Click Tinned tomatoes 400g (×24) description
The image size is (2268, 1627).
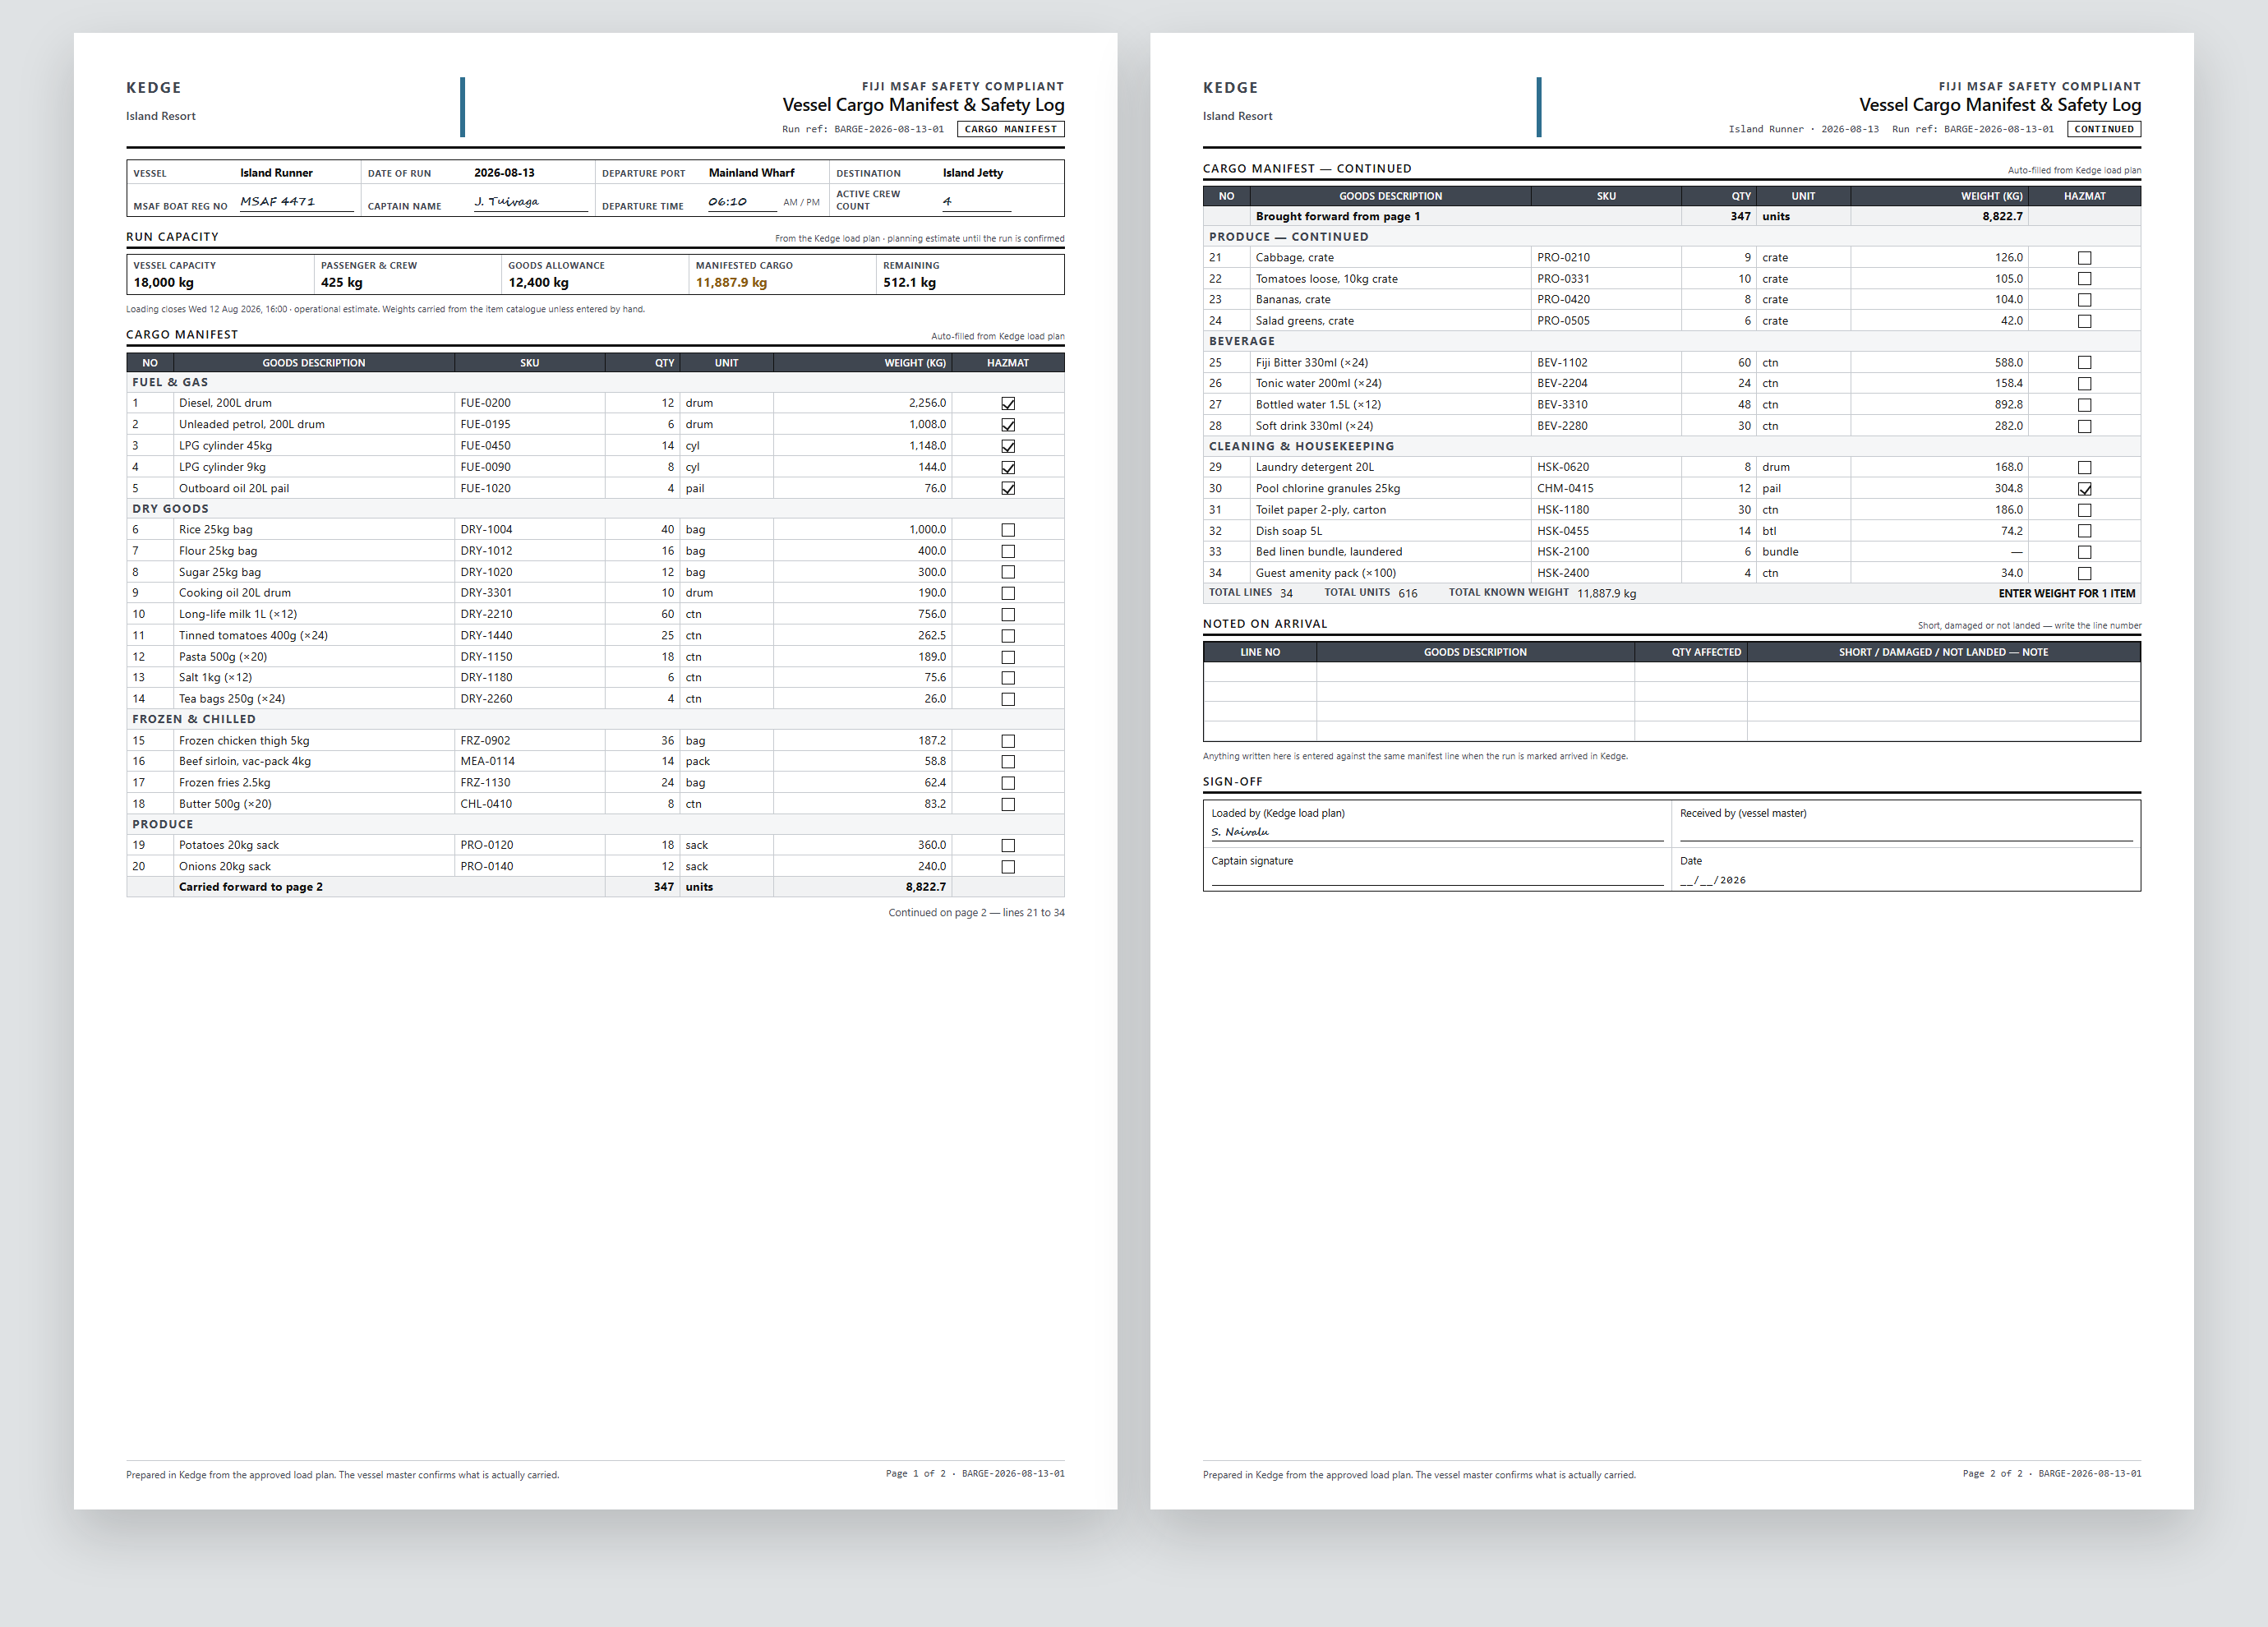tap(253, 635)
